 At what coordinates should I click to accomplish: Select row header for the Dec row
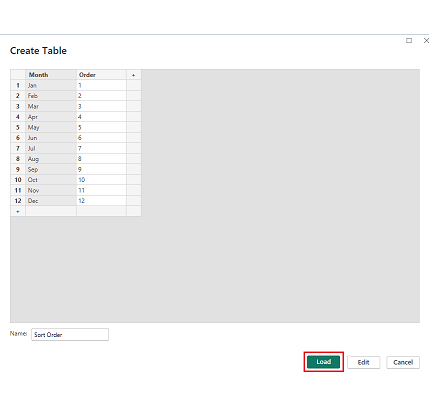point(18,201)
